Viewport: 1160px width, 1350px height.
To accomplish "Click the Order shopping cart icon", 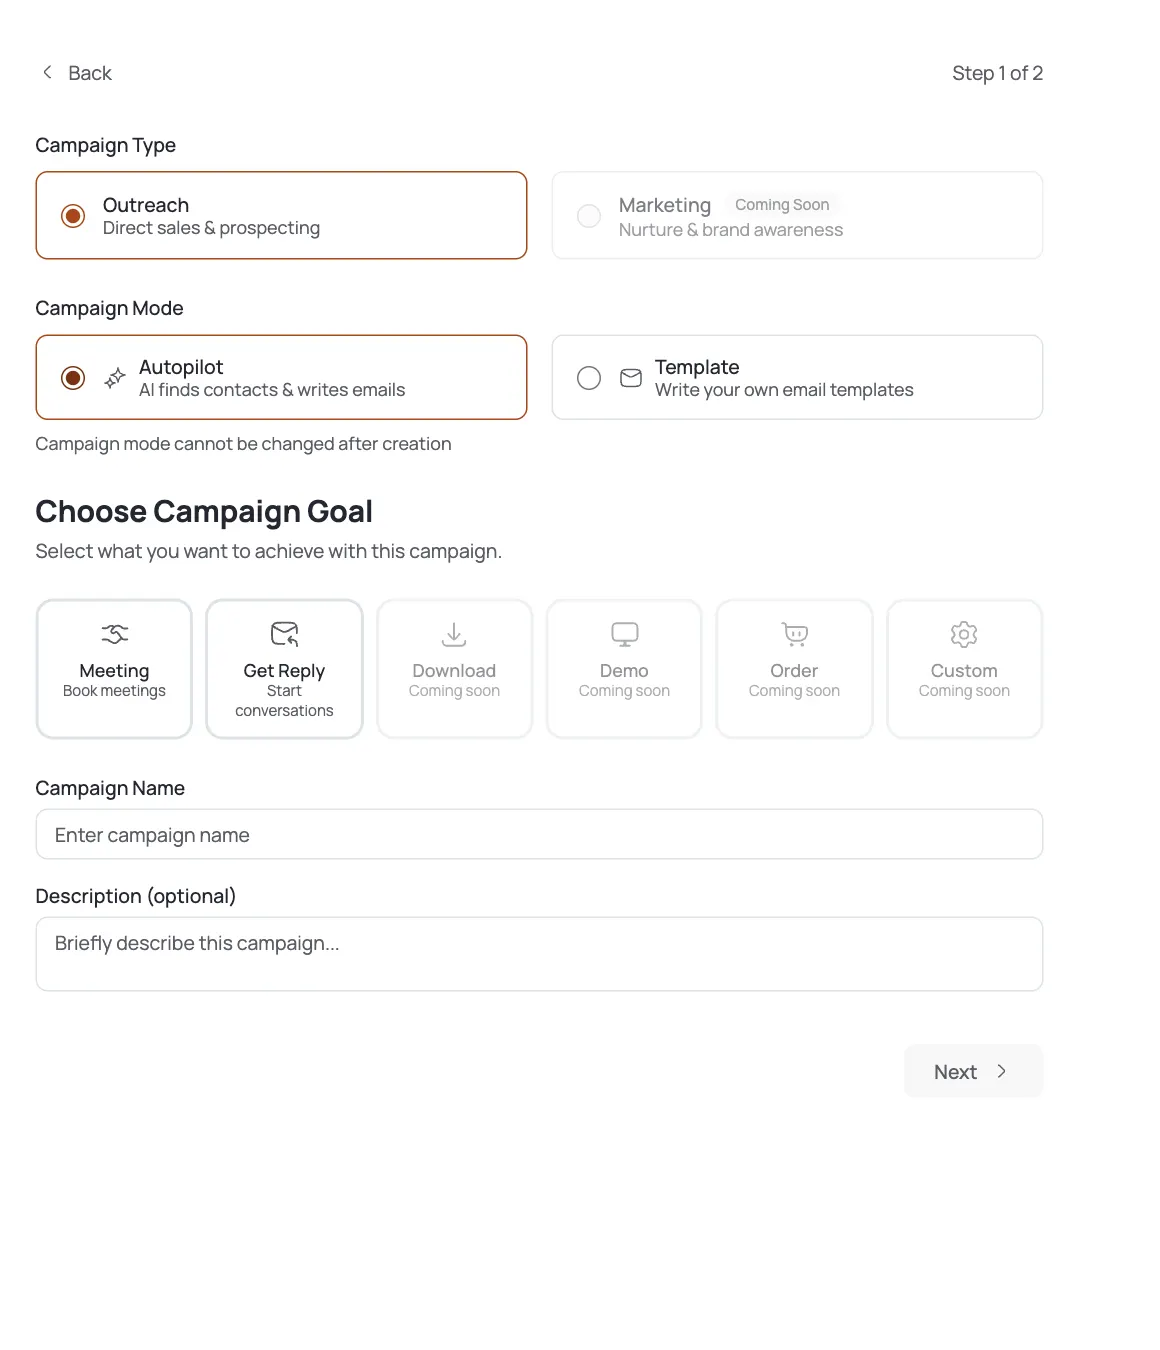I will click(x=795, y=634).
